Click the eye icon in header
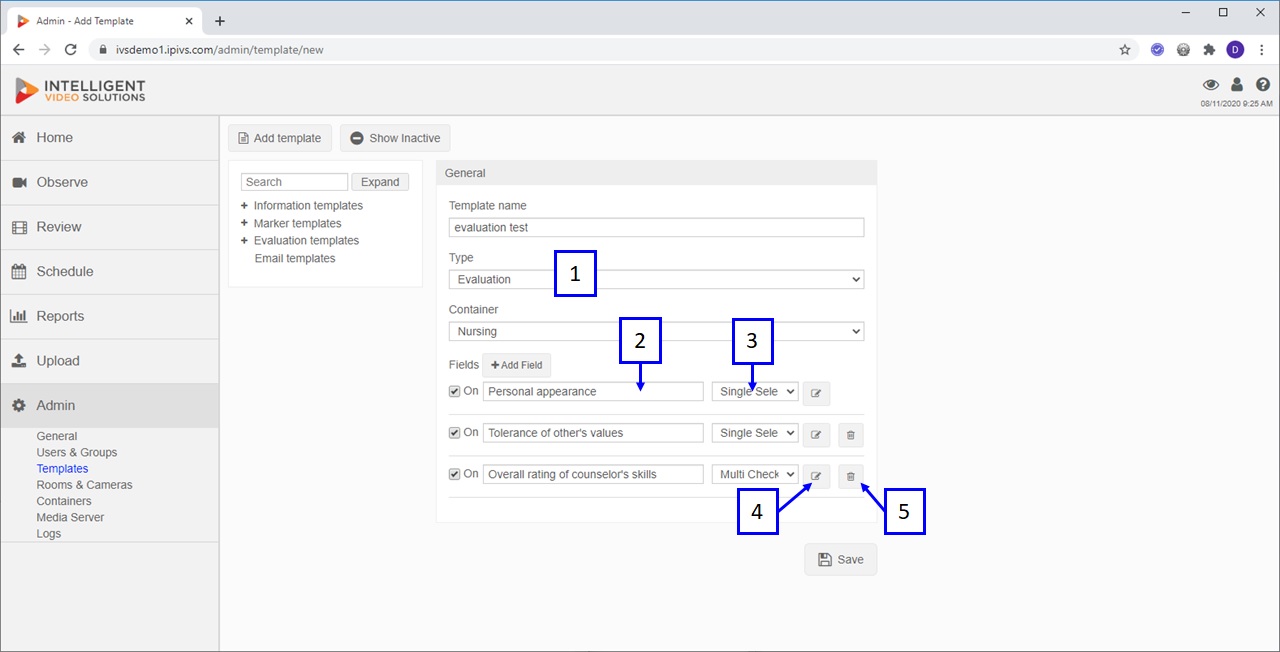 pos(1211,85)
